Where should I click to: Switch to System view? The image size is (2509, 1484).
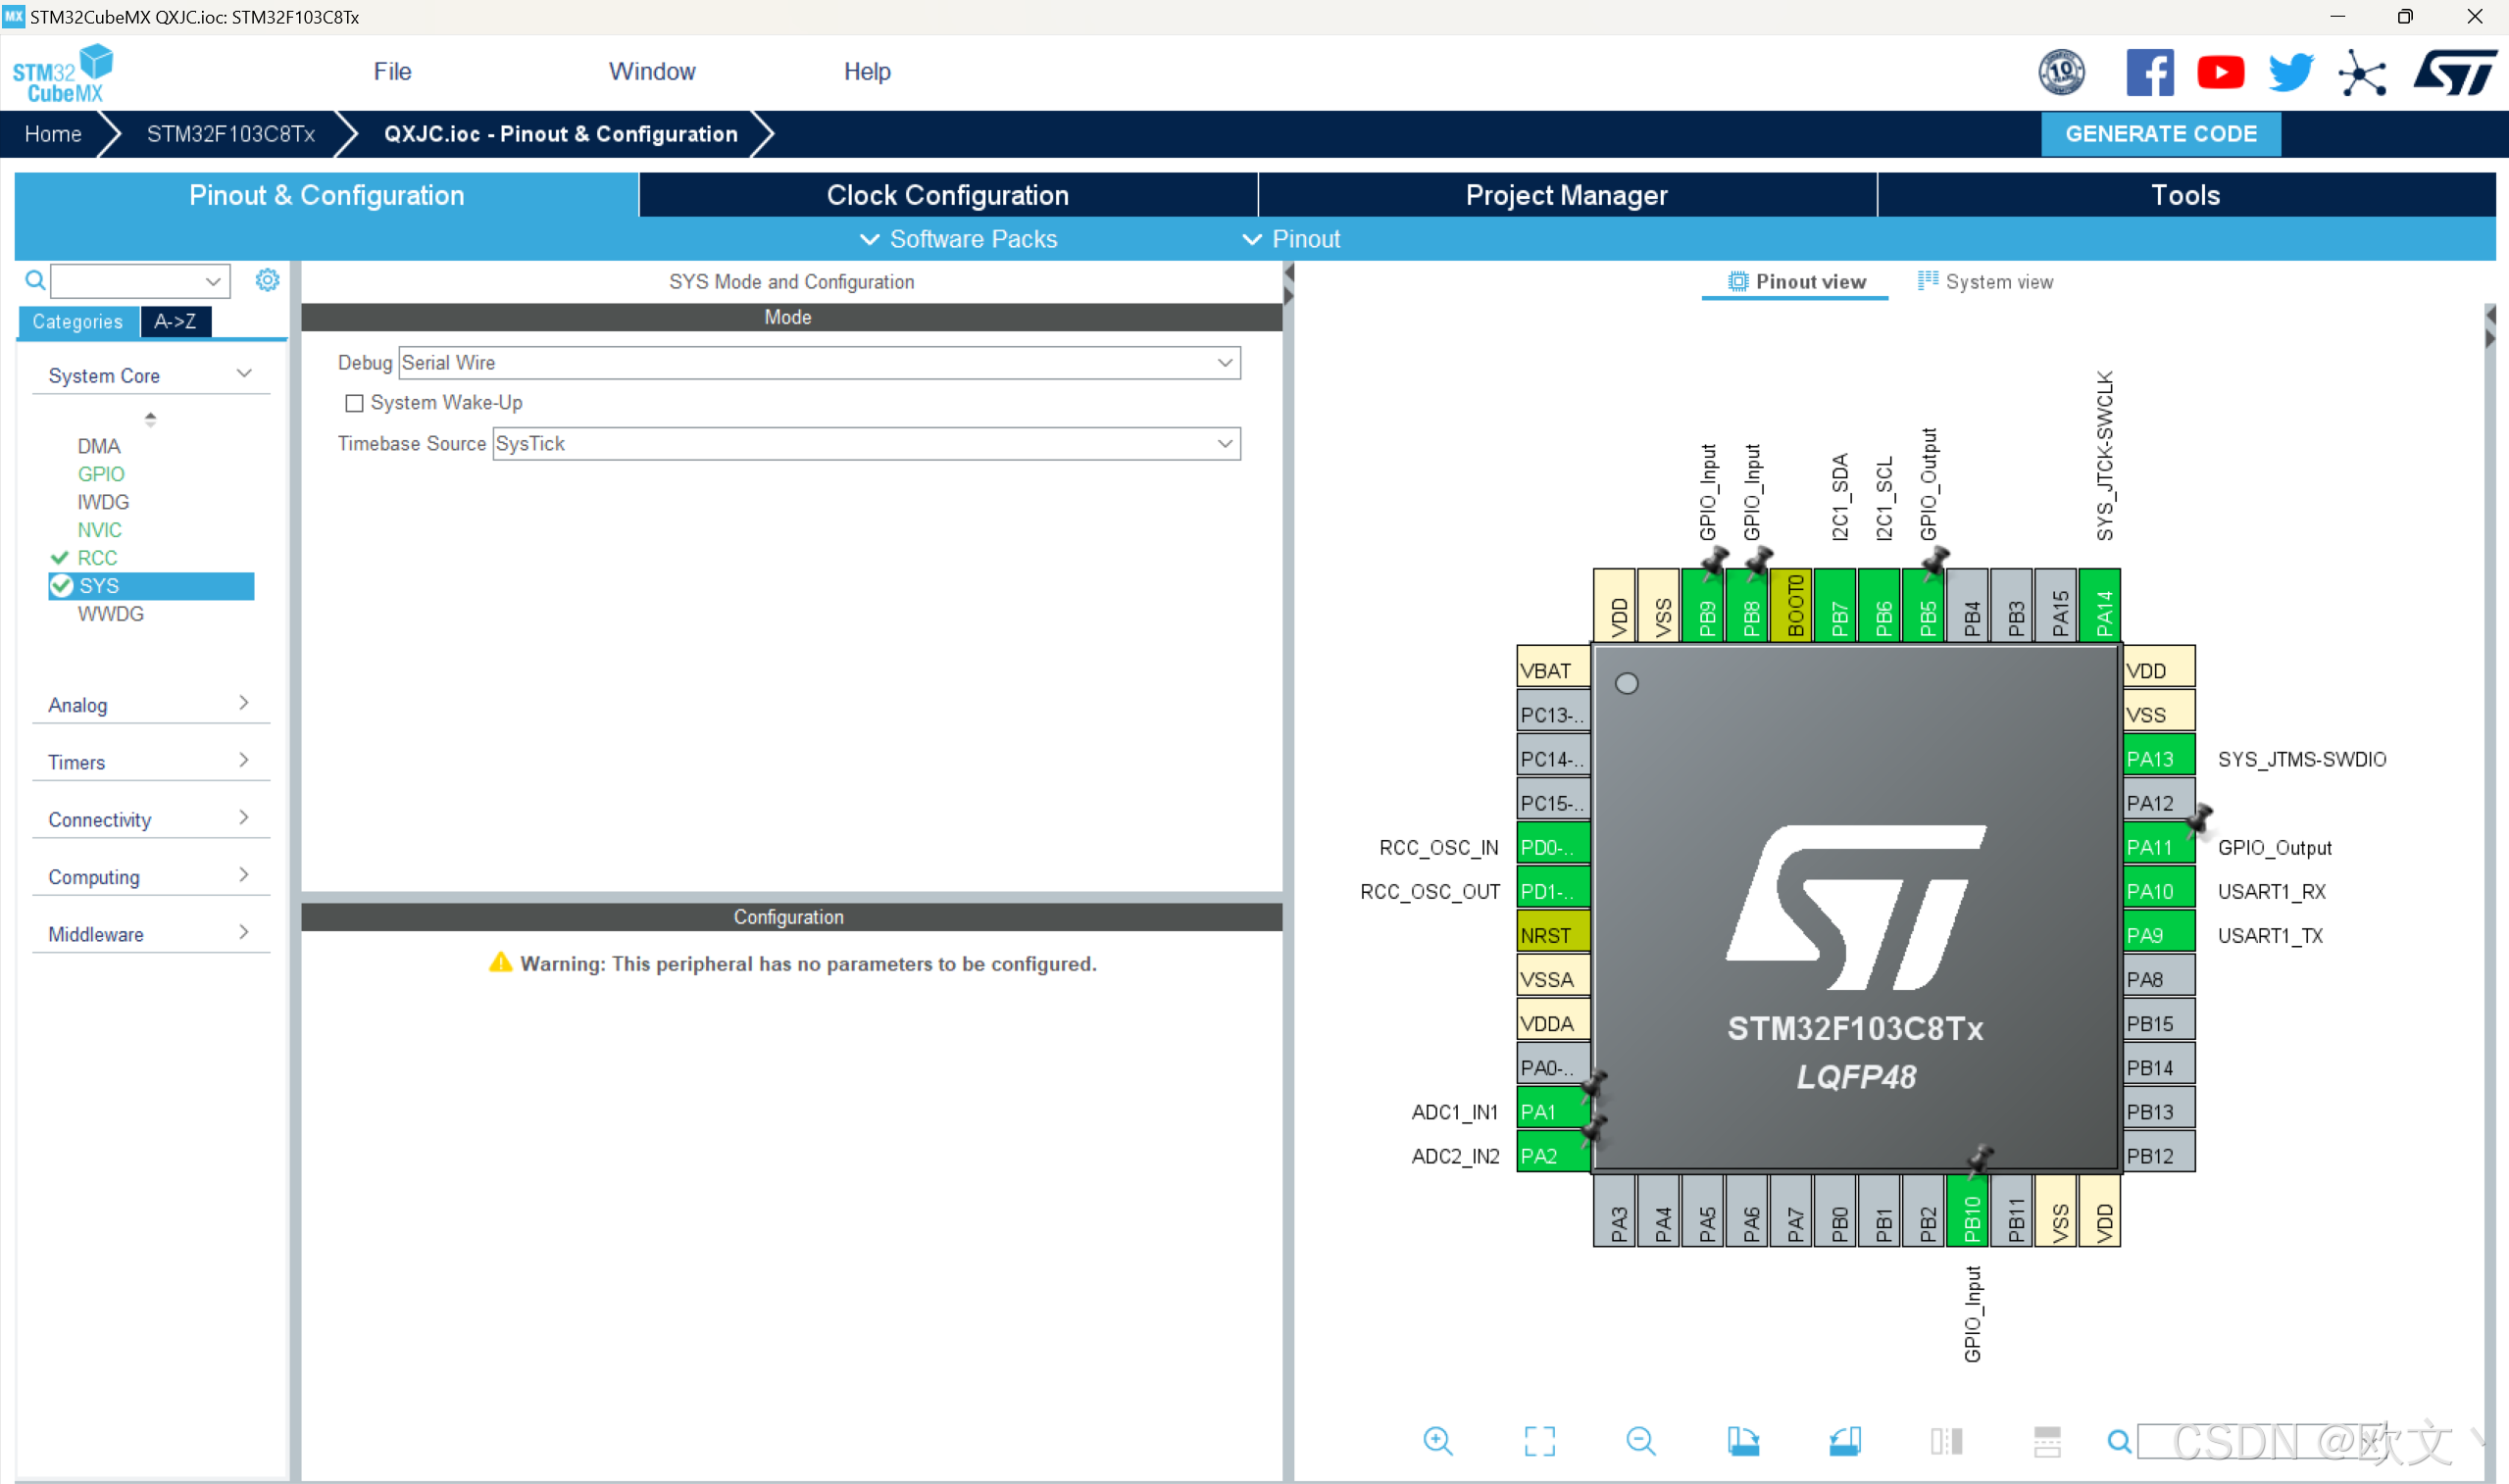(x=1986, y=282)
